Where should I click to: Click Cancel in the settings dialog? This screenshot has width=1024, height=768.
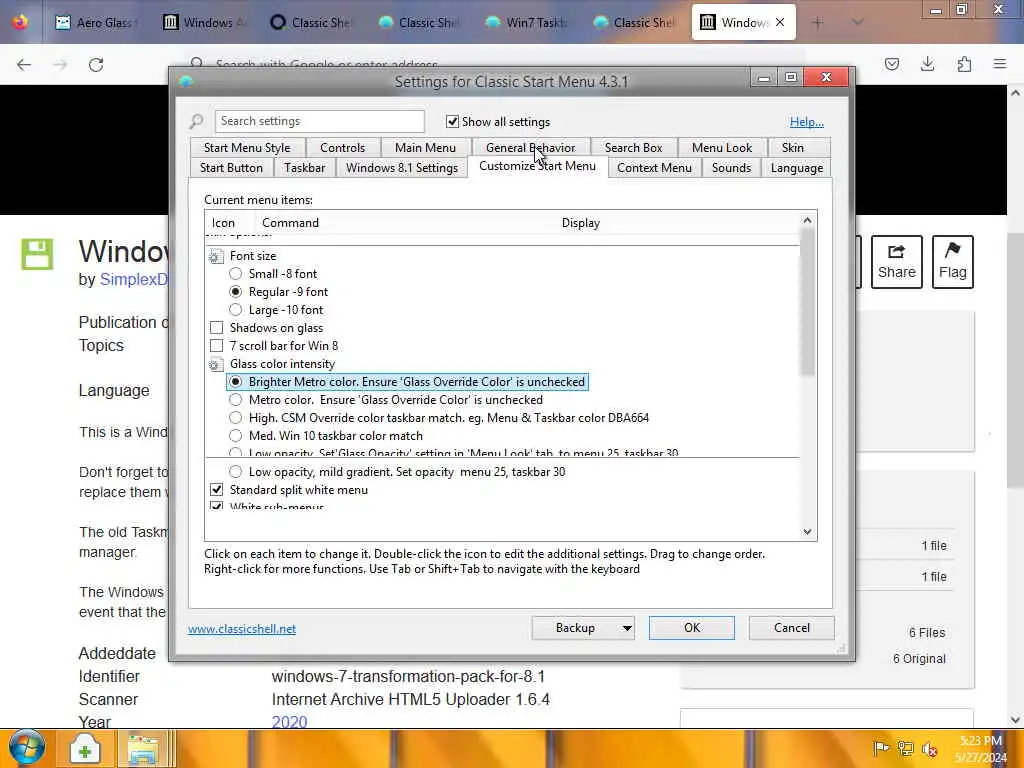pos(792,628)
